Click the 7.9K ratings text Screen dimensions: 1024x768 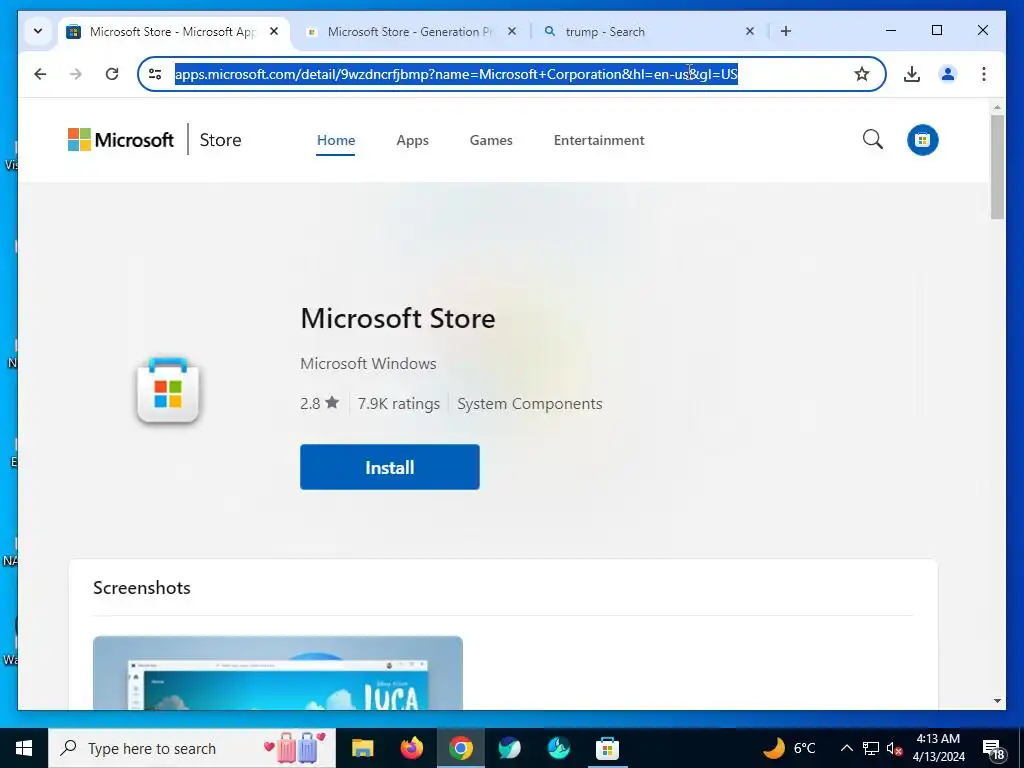(398, 404)
